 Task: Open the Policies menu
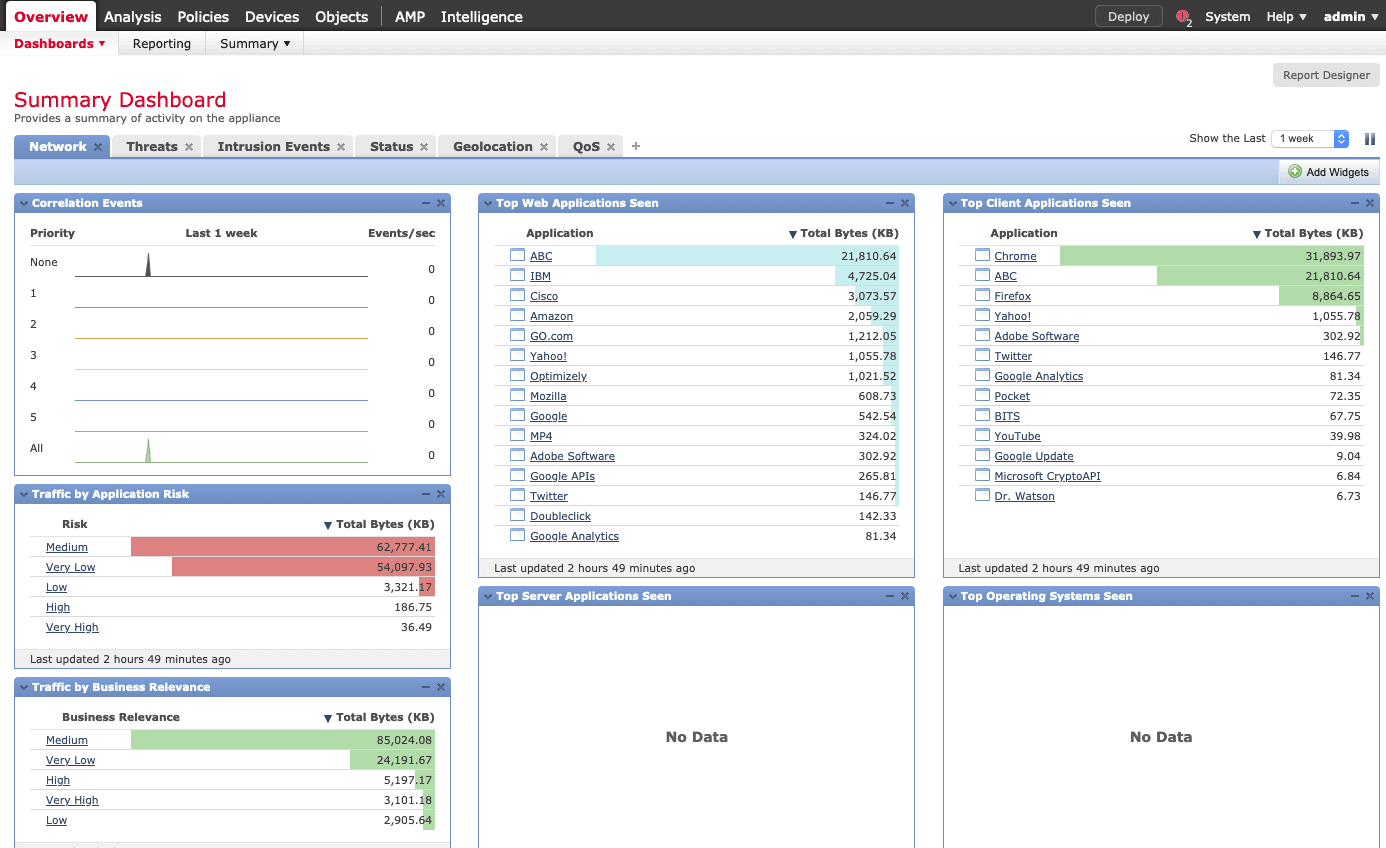click(203, 17)
